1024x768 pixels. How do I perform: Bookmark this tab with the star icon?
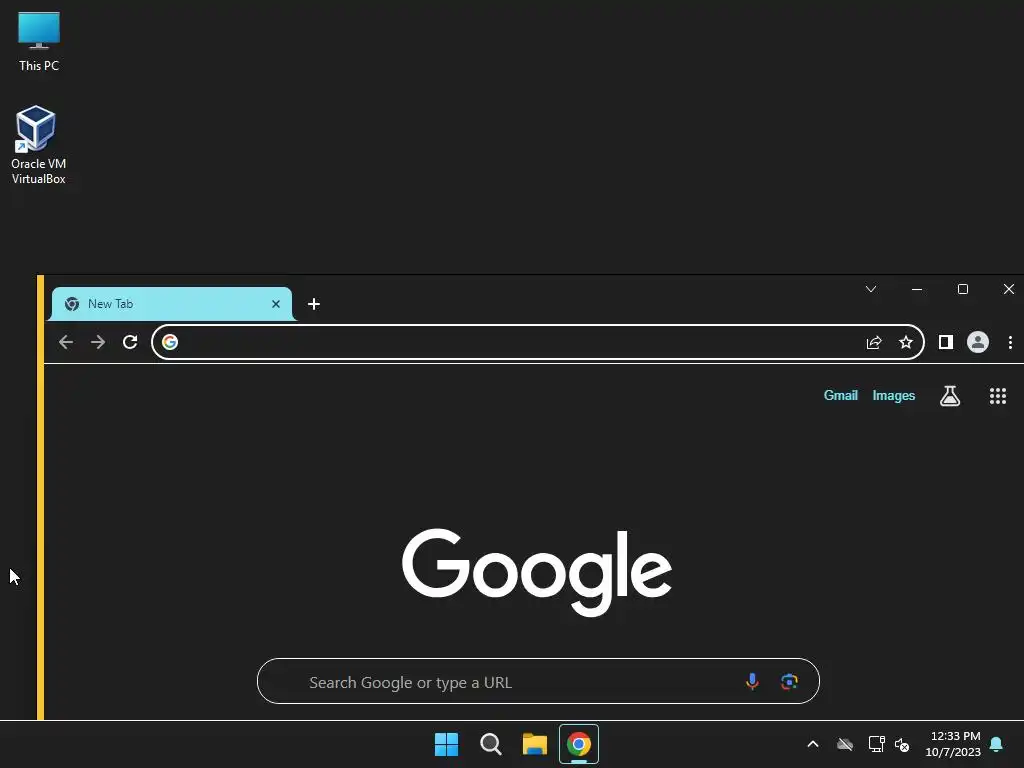point(906,342)
